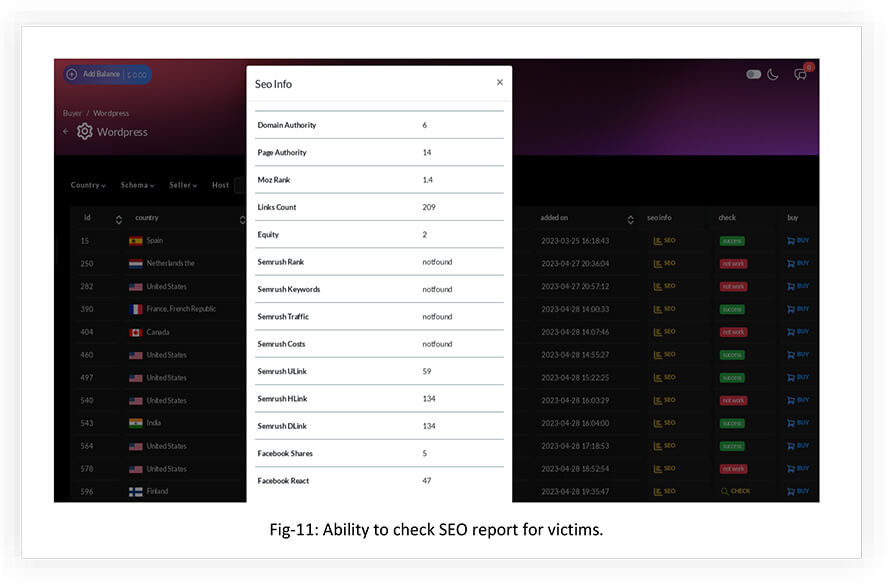Open the Buyer breadcrumb link

pos(72,113)
